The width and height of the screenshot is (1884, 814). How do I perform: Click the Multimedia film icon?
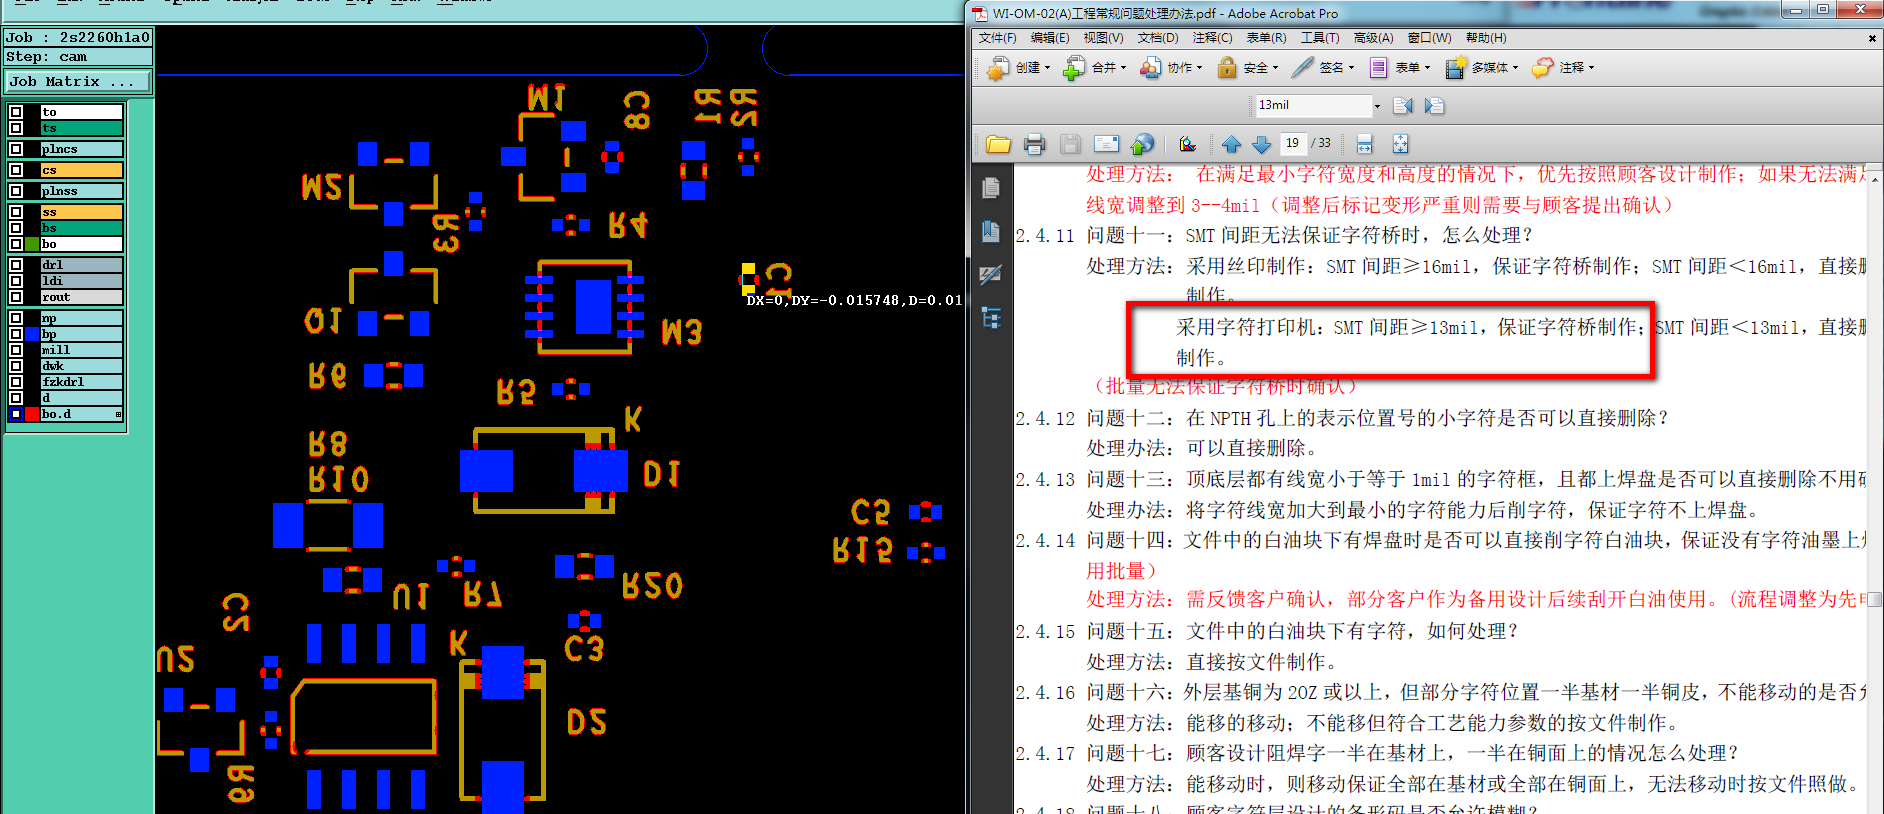tap(1456, 68)
